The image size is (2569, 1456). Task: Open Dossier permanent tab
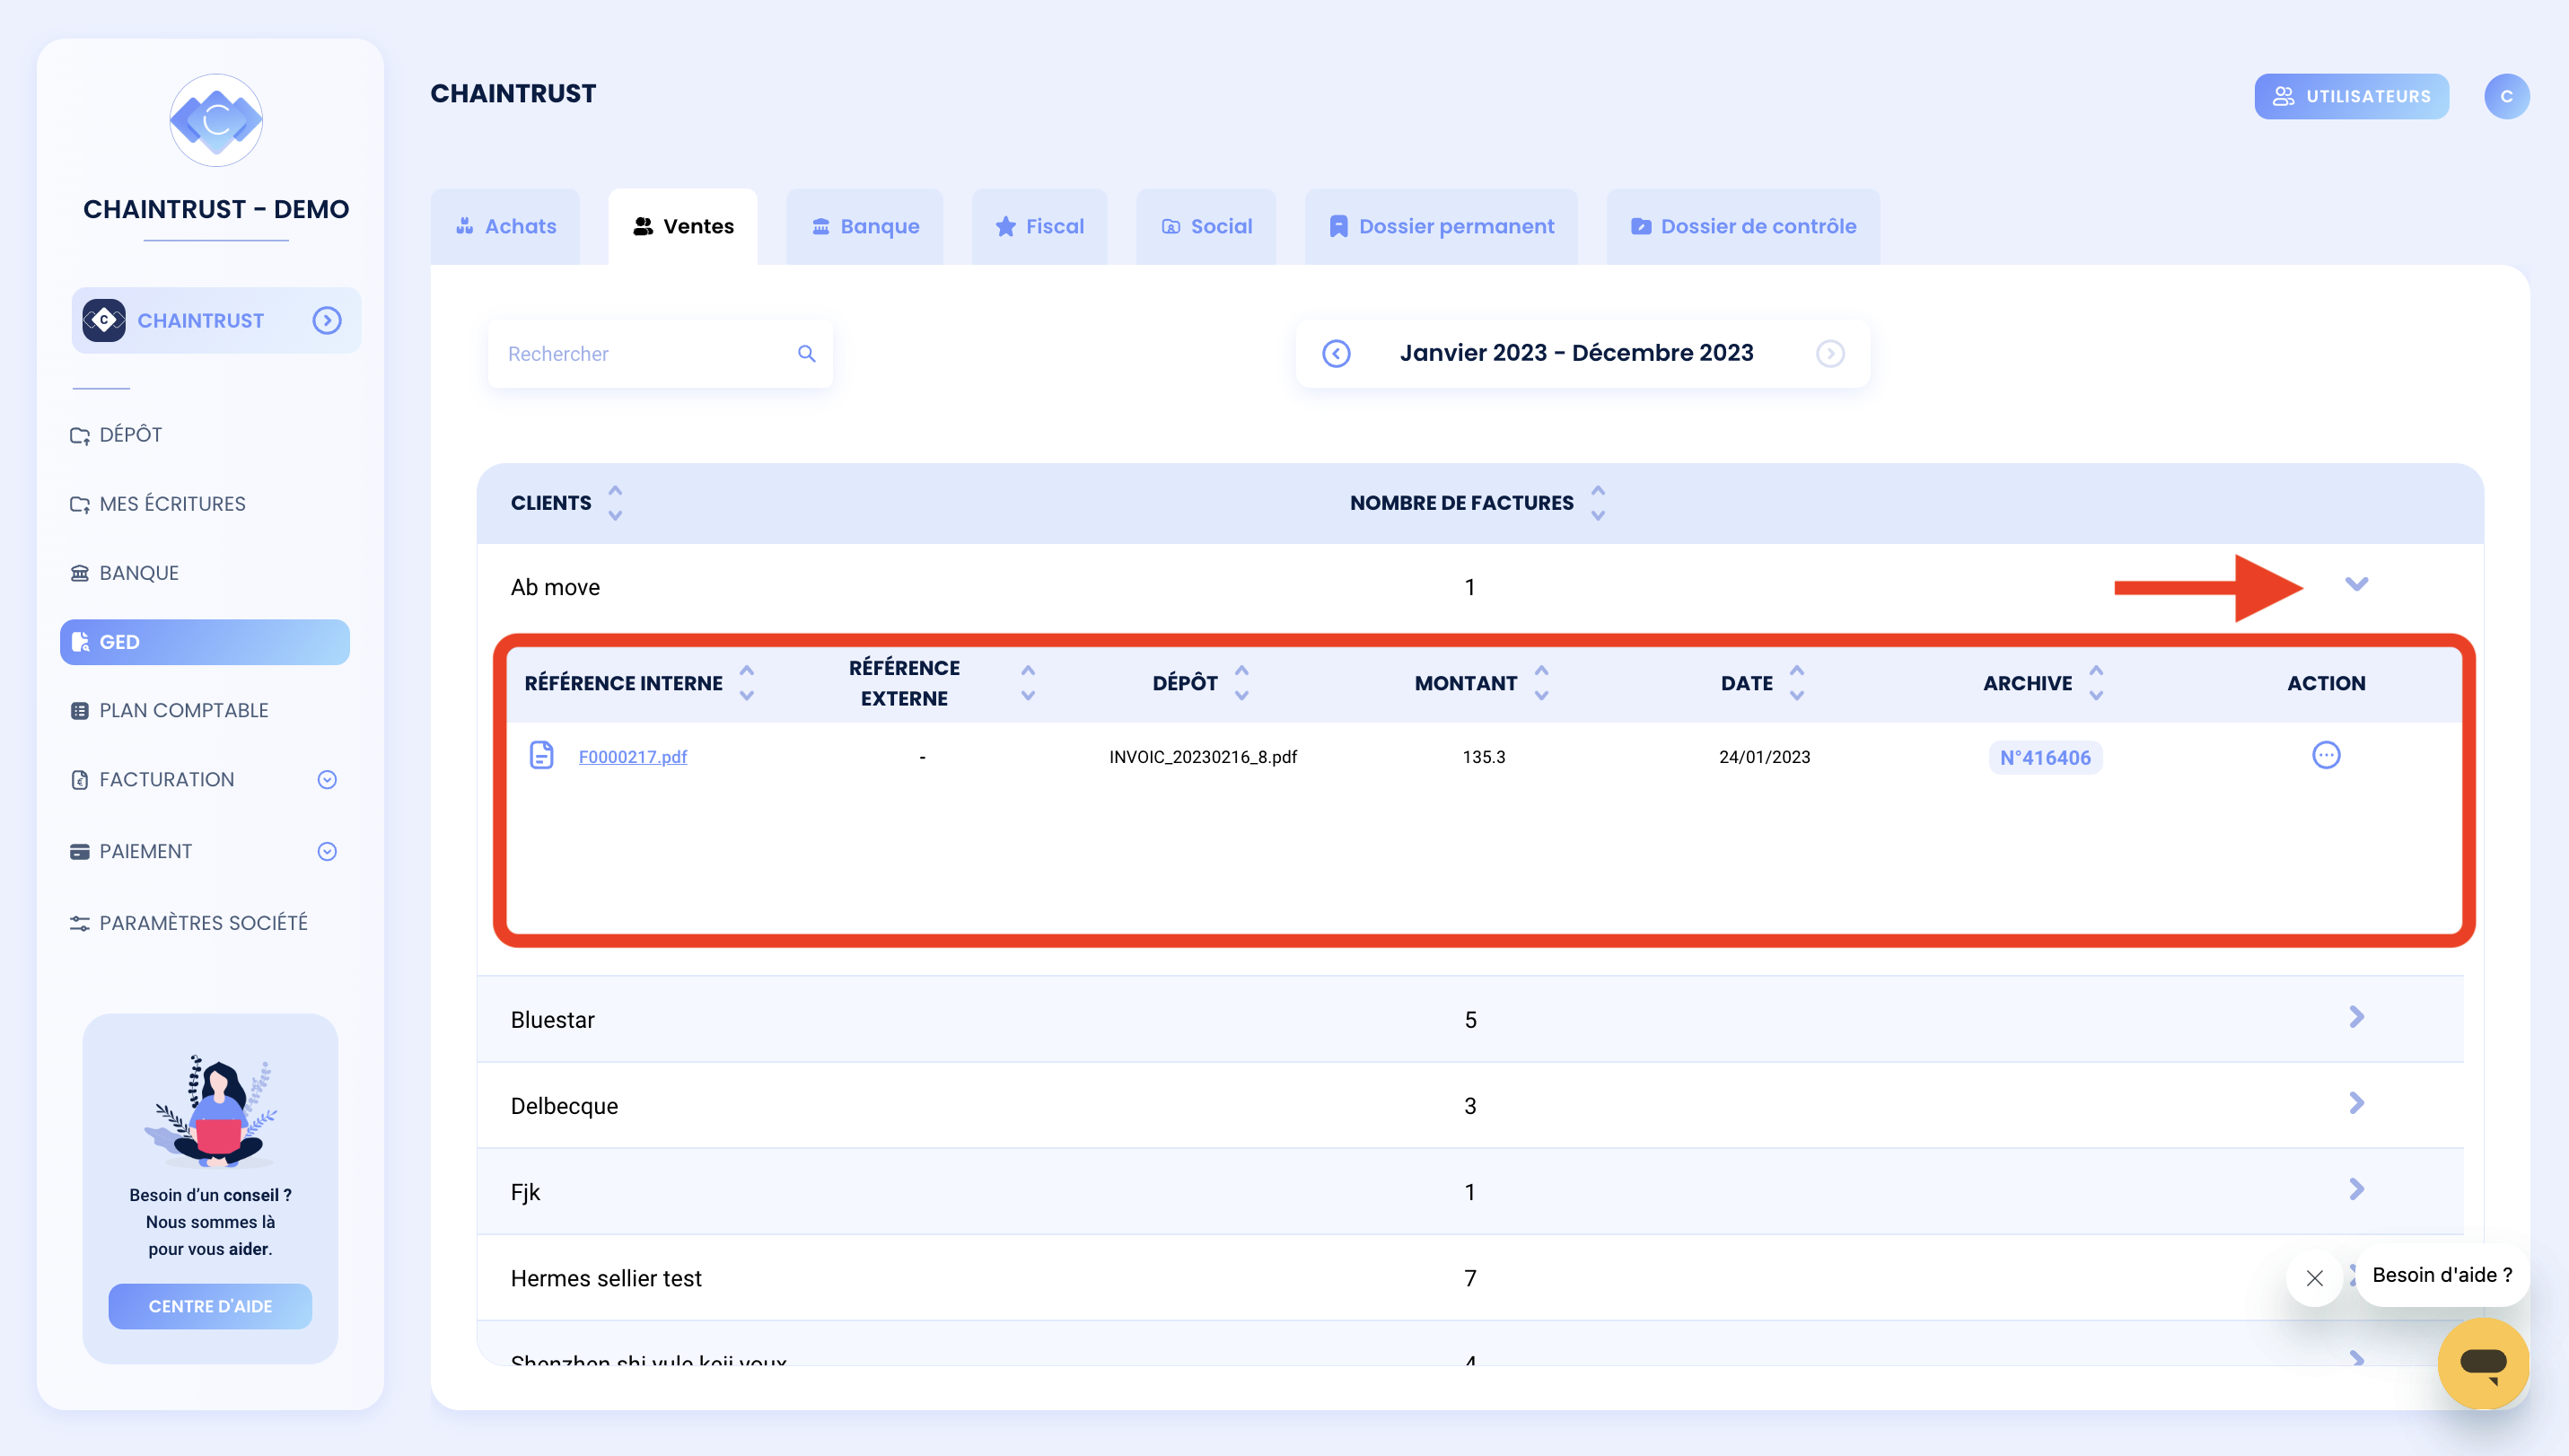1441,226
